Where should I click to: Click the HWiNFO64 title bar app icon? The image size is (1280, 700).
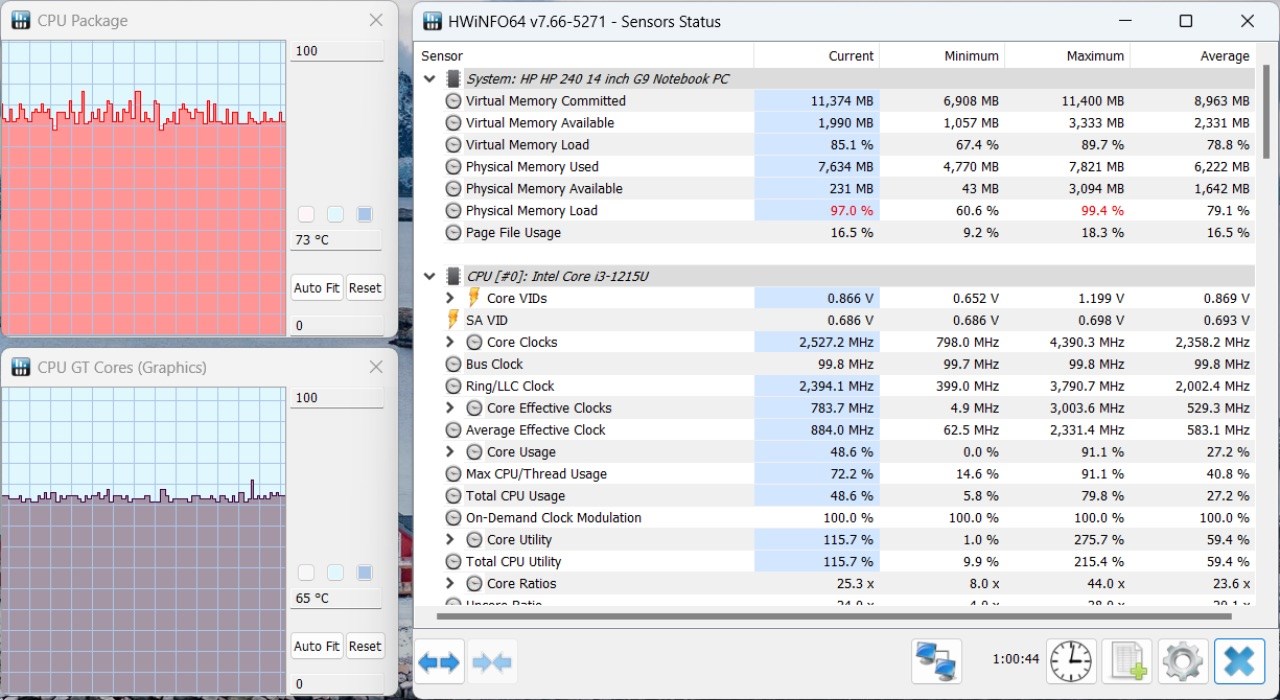click(x=432, y=21)
